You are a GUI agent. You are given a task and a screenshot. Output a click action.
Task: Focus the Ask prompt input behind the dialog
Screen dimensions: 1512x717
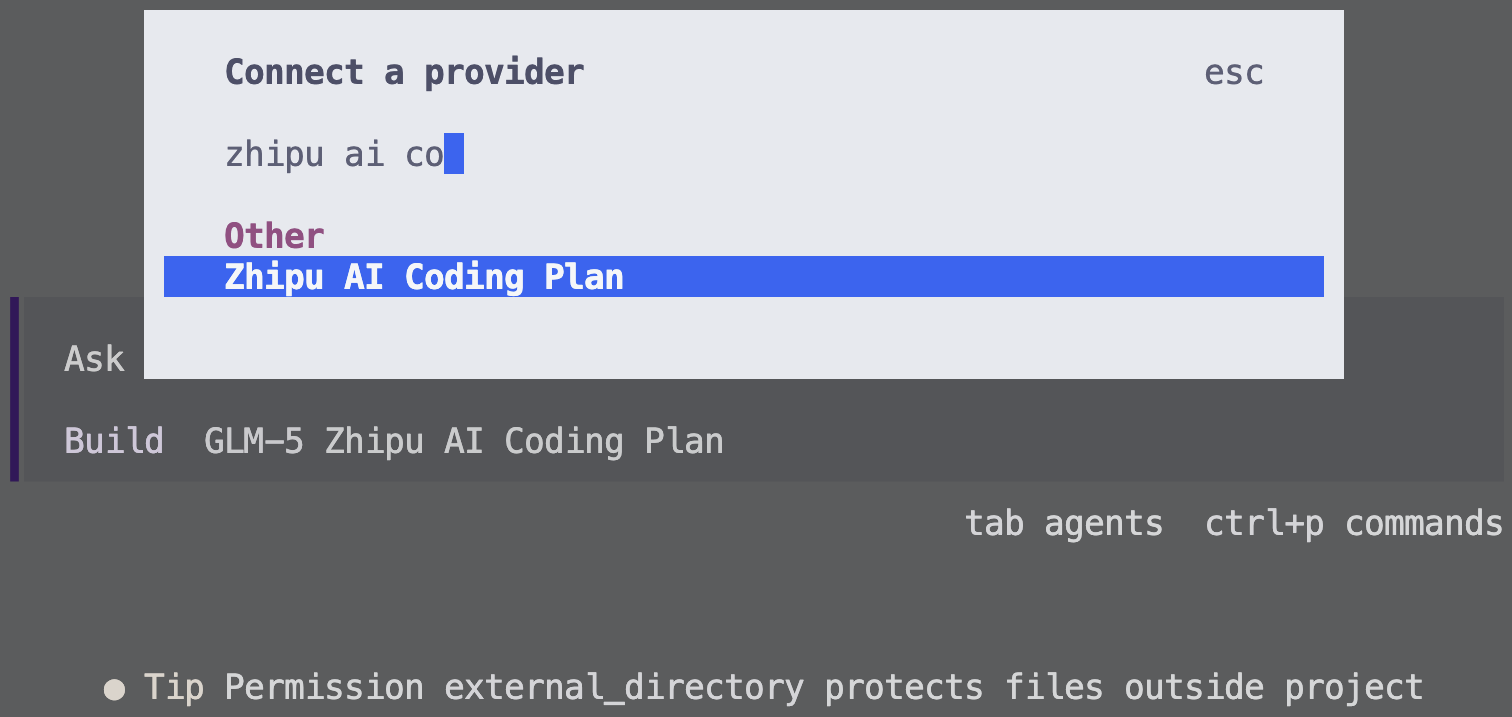(94, 359)
